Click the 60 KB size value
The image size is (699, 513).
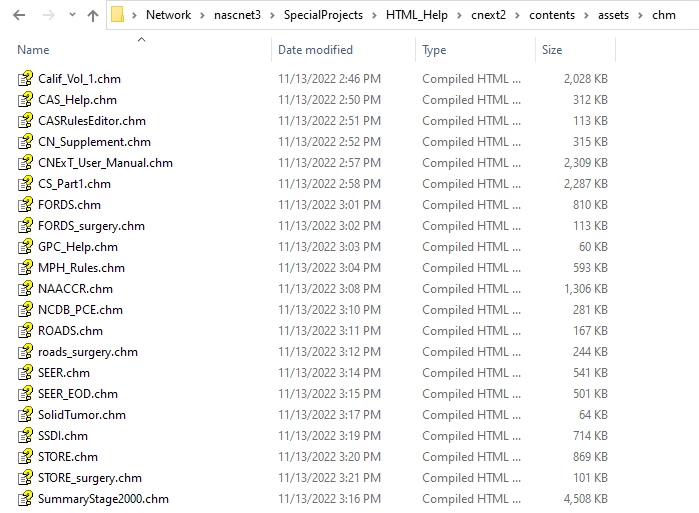593,247
